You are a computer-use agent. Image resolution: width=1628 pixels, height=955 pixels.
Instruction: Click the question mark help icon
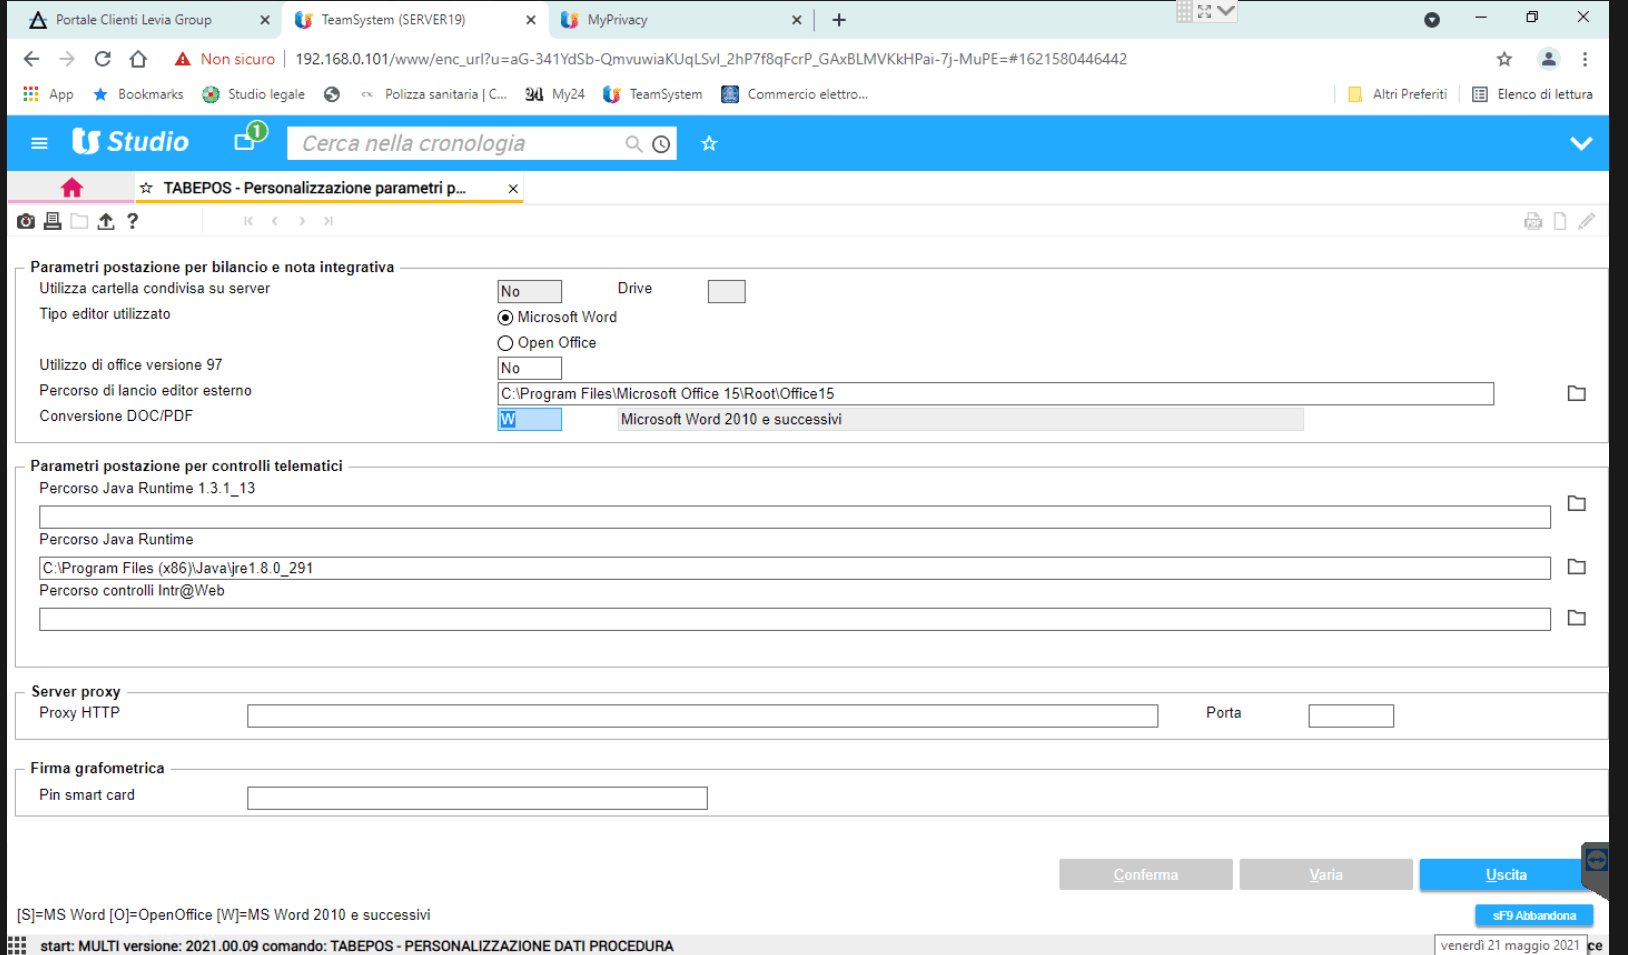[132, 221]
